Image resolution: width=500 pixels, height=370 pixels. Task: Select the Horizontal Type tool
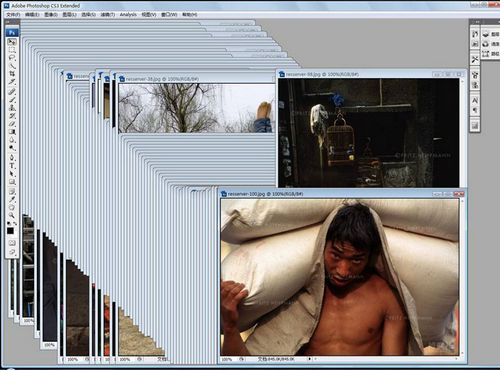(12, 166)
